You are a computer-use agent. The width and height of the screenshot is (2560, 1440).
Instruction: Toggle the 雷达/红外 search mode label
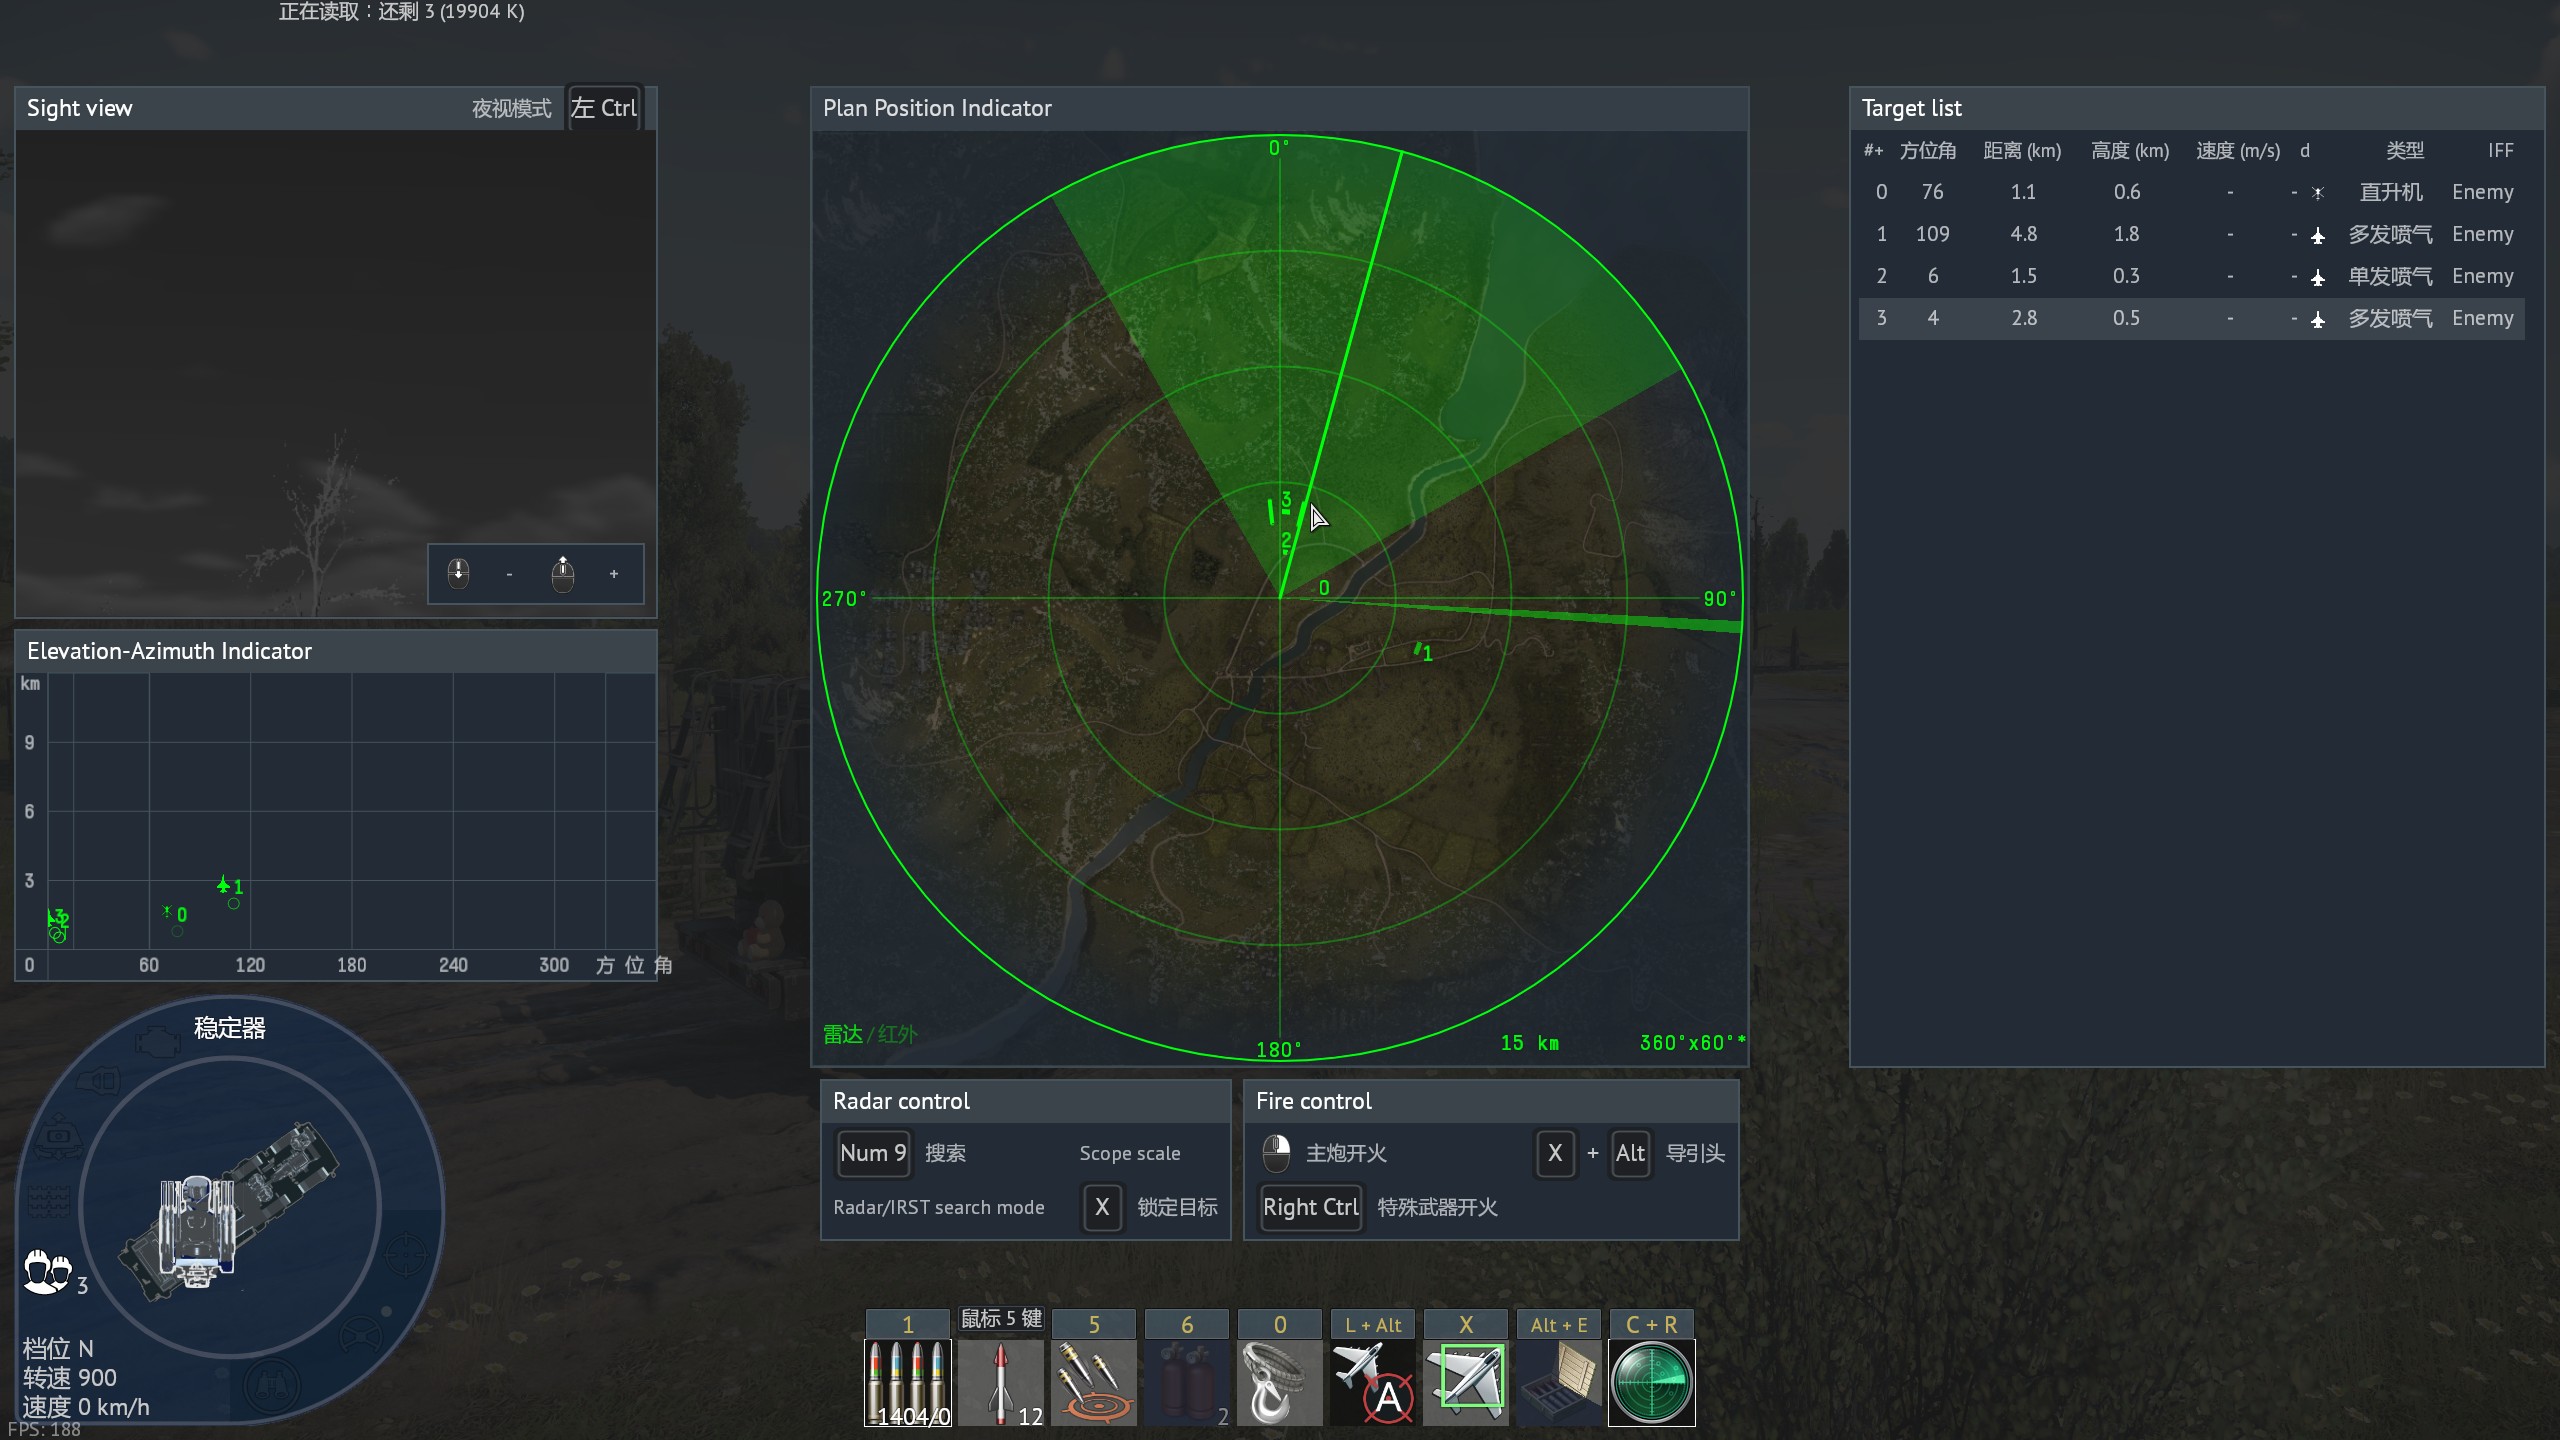[869, 1034]
